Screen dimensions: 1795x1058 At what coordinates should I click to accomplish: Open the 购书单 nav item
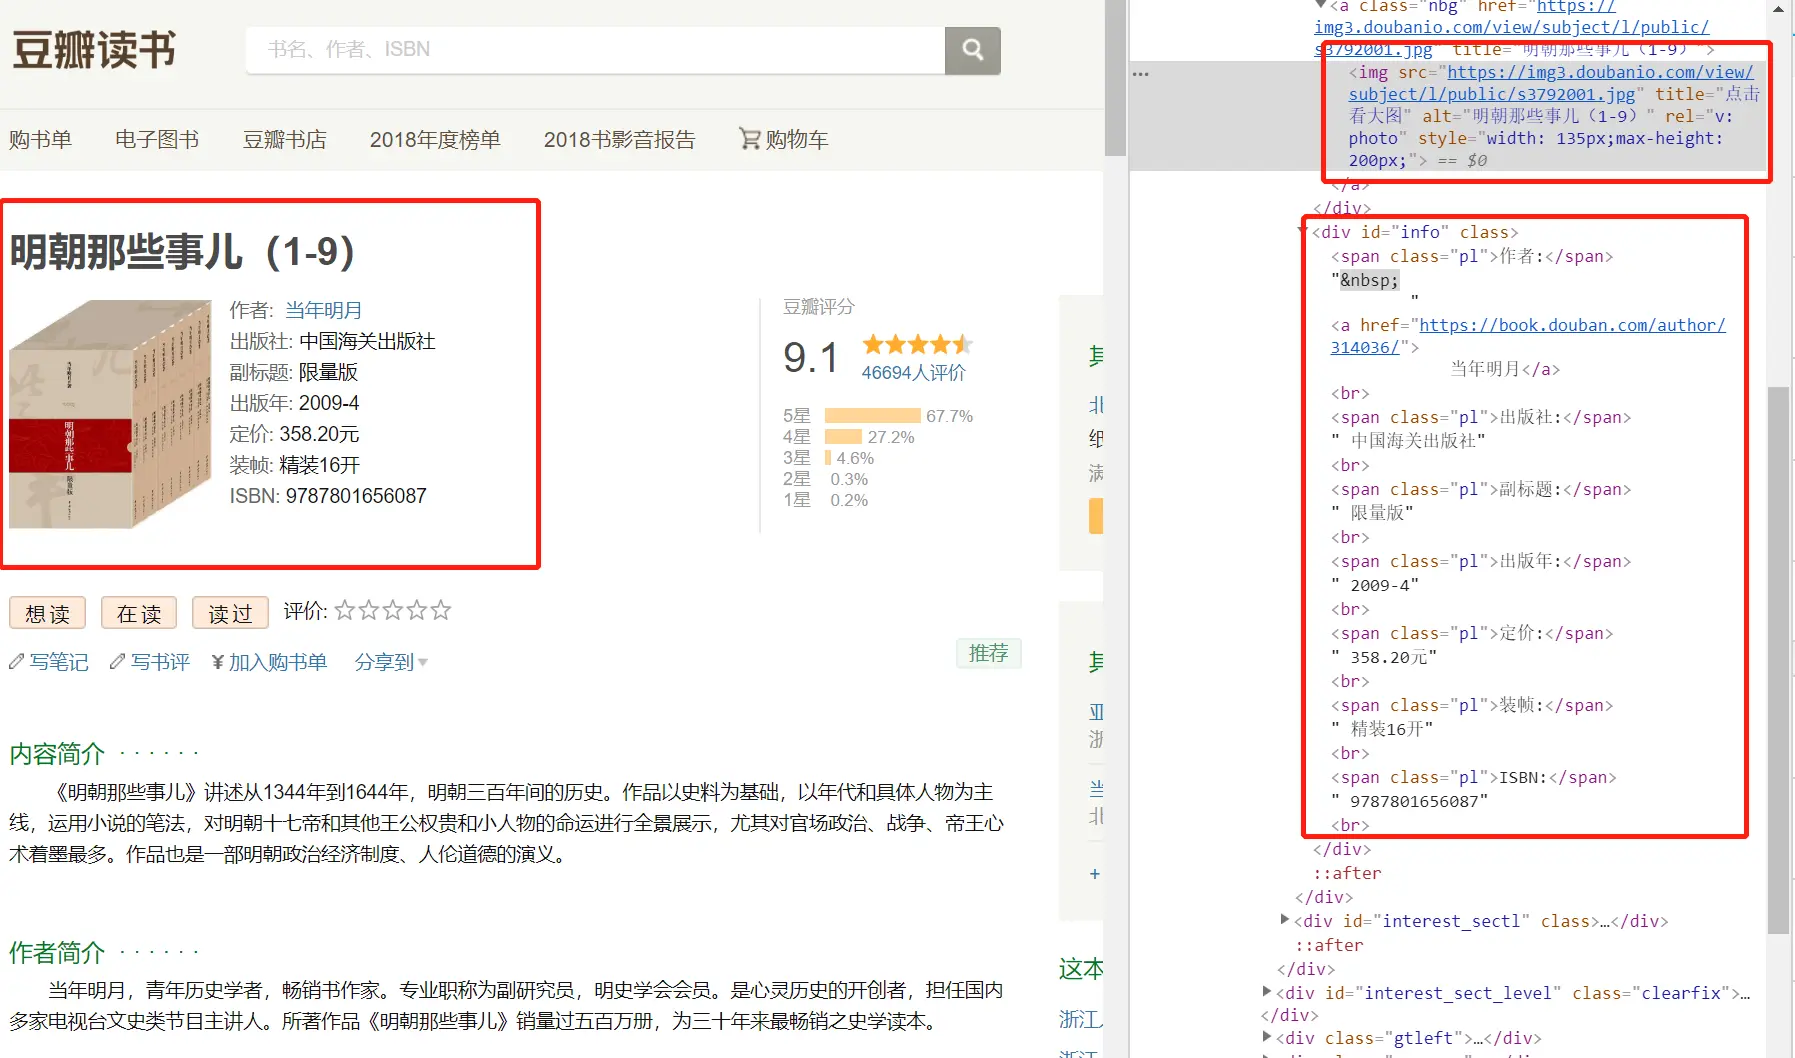(40, 139)
